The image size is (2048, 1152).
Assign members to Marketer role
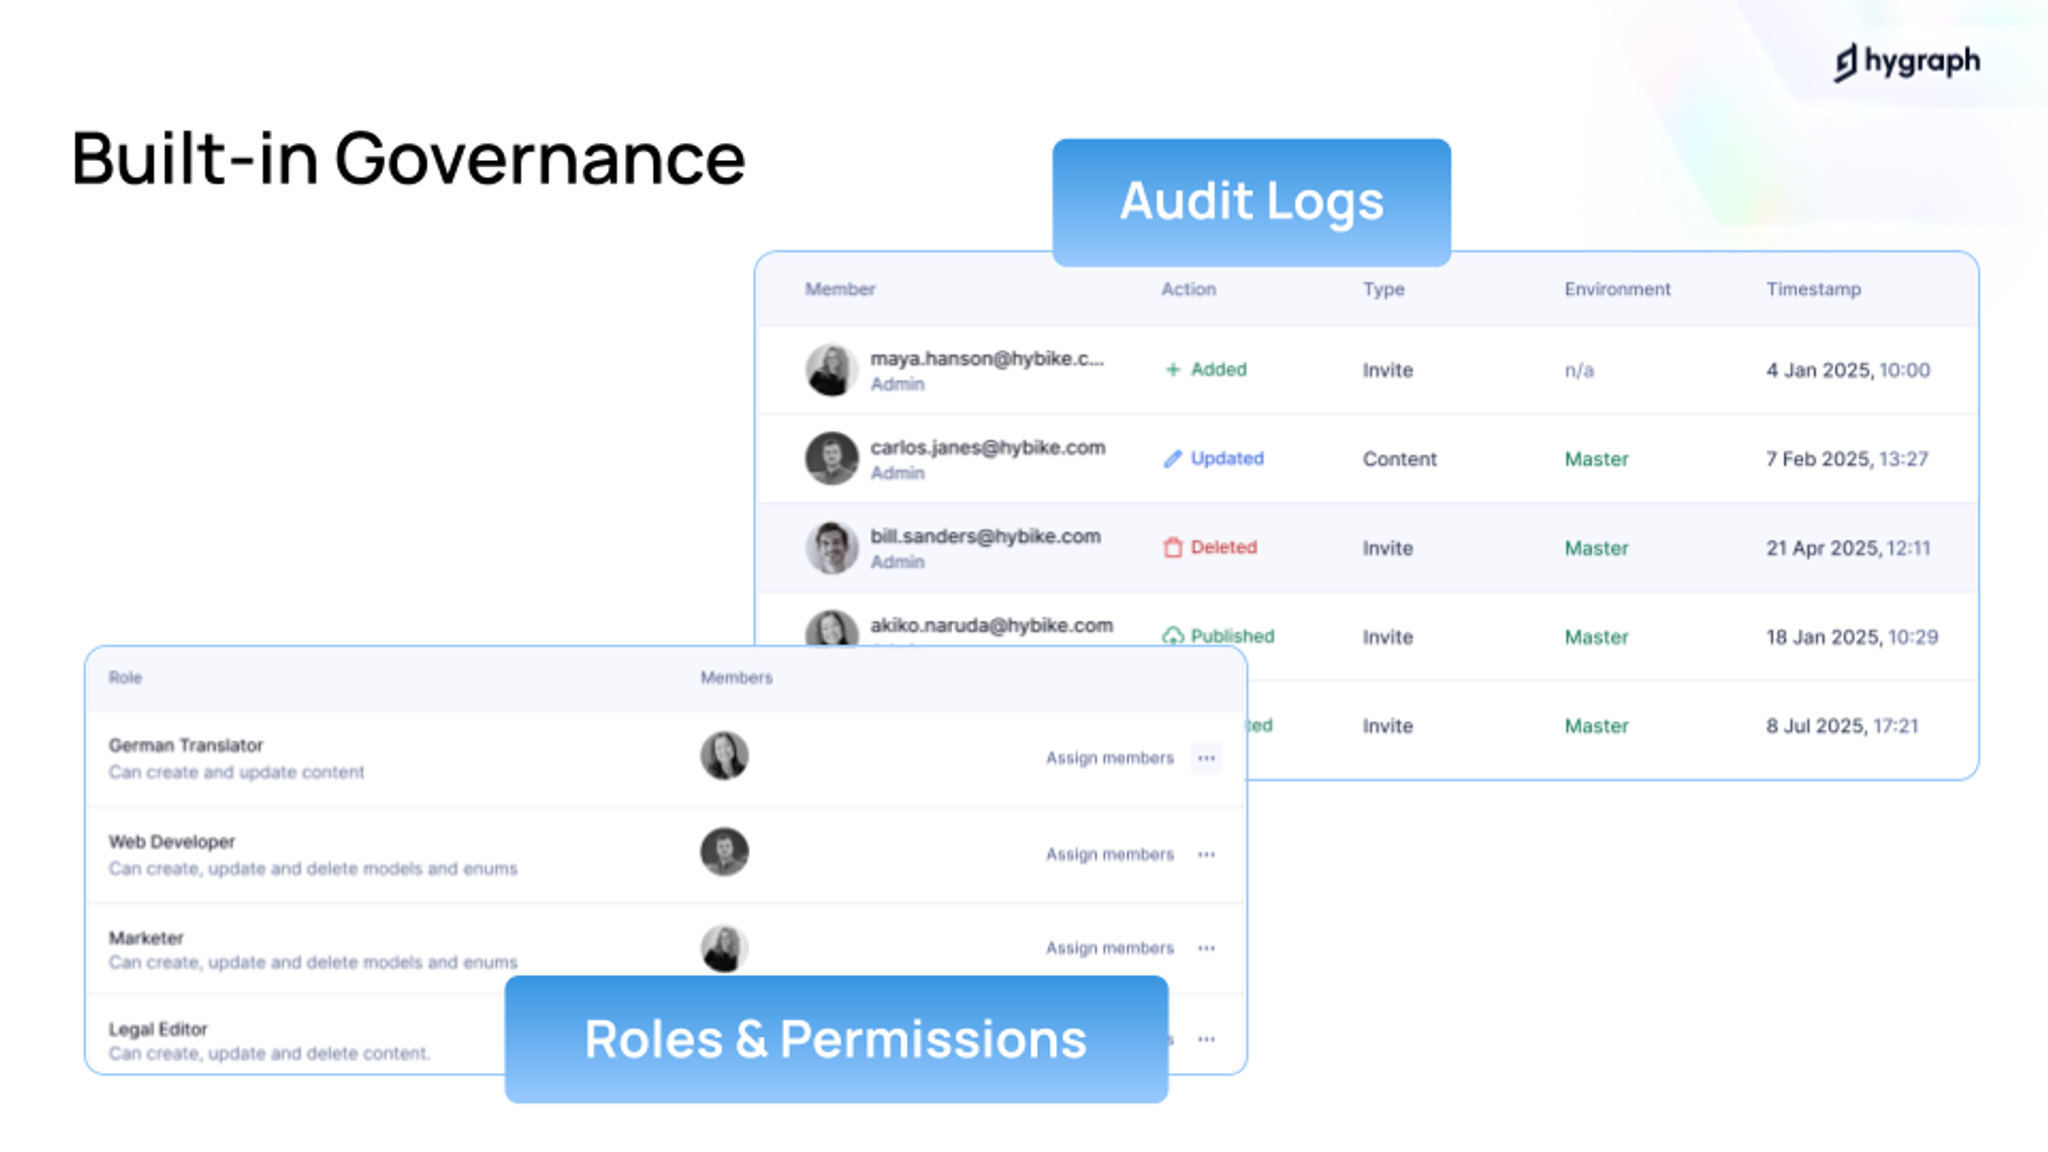[1109, 948]
